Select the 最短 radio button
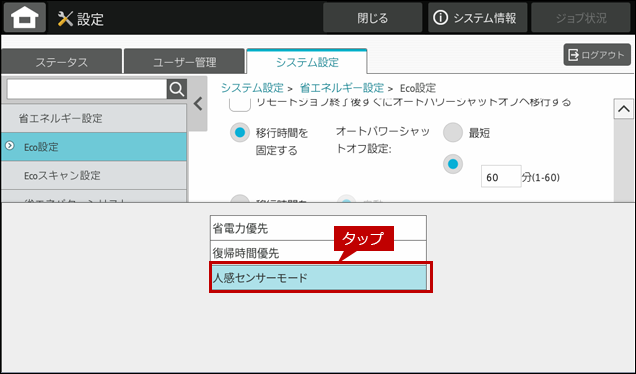 (x=453, y=133)
